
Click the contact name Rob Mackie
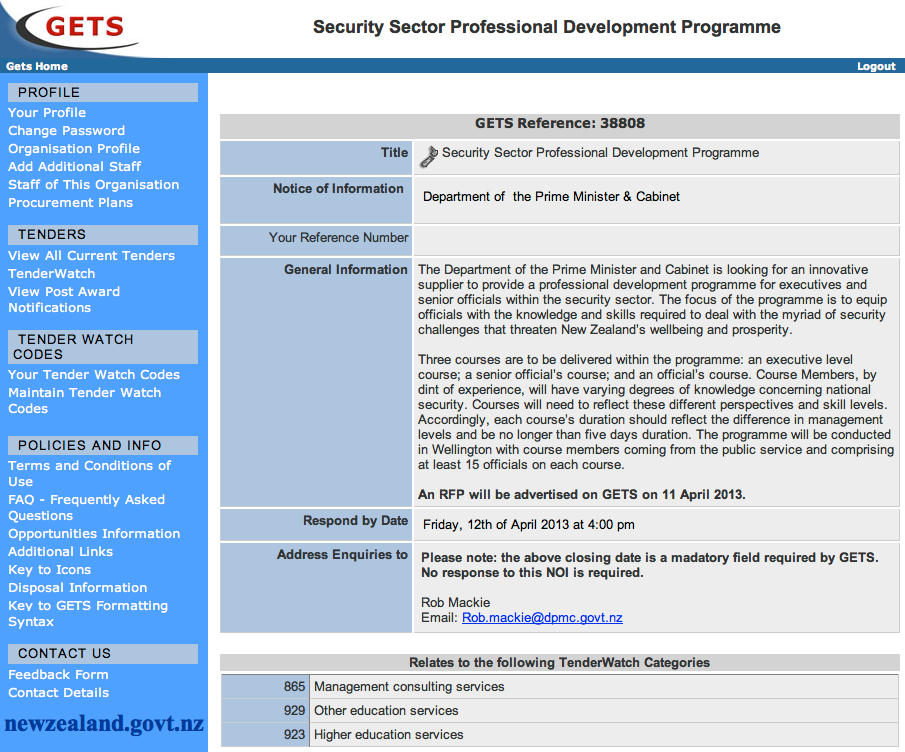click(455, 603)
